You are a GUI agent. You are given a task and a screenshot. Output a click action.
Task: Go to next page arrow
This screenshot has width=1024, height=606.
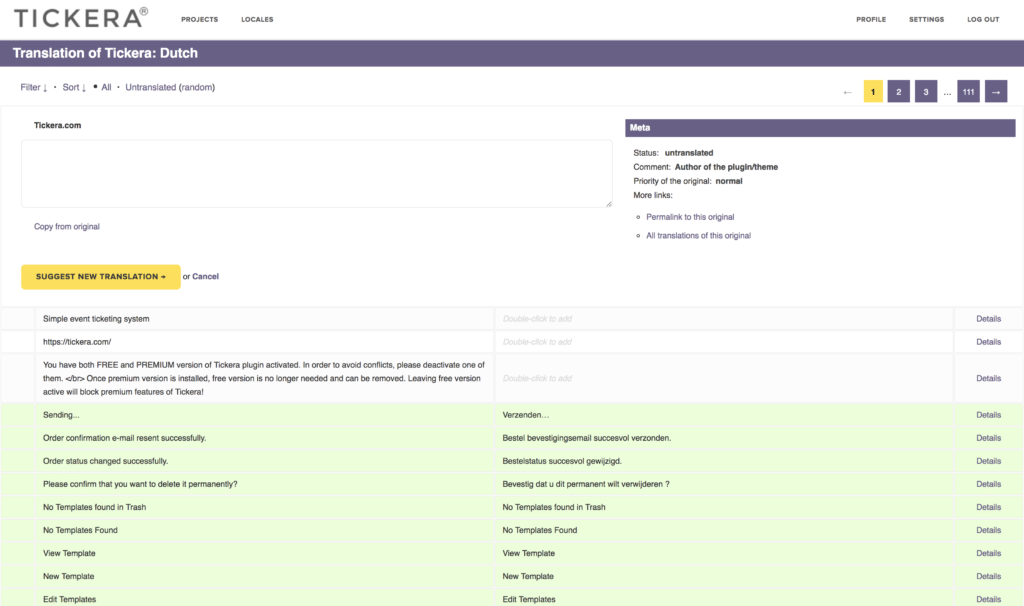[996, 91]
